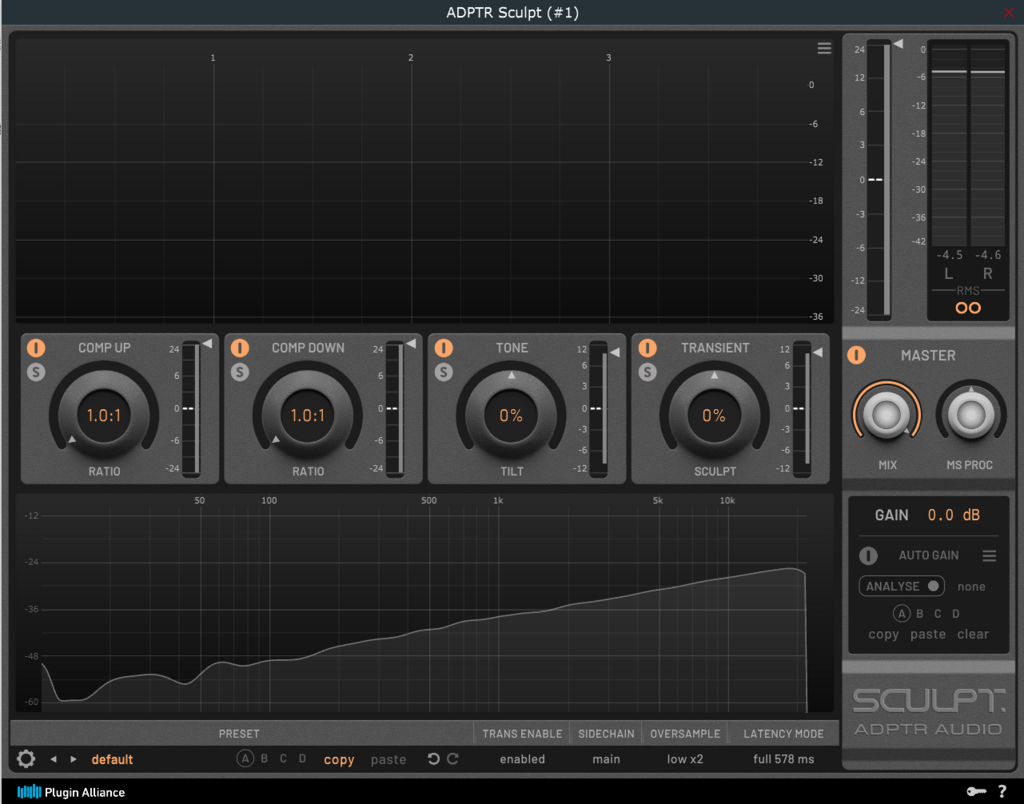Image resolution: width=1024 pixels, height=804 pixels.
Task: Select Auto Gain slot A
Action: tap(901, 614)
